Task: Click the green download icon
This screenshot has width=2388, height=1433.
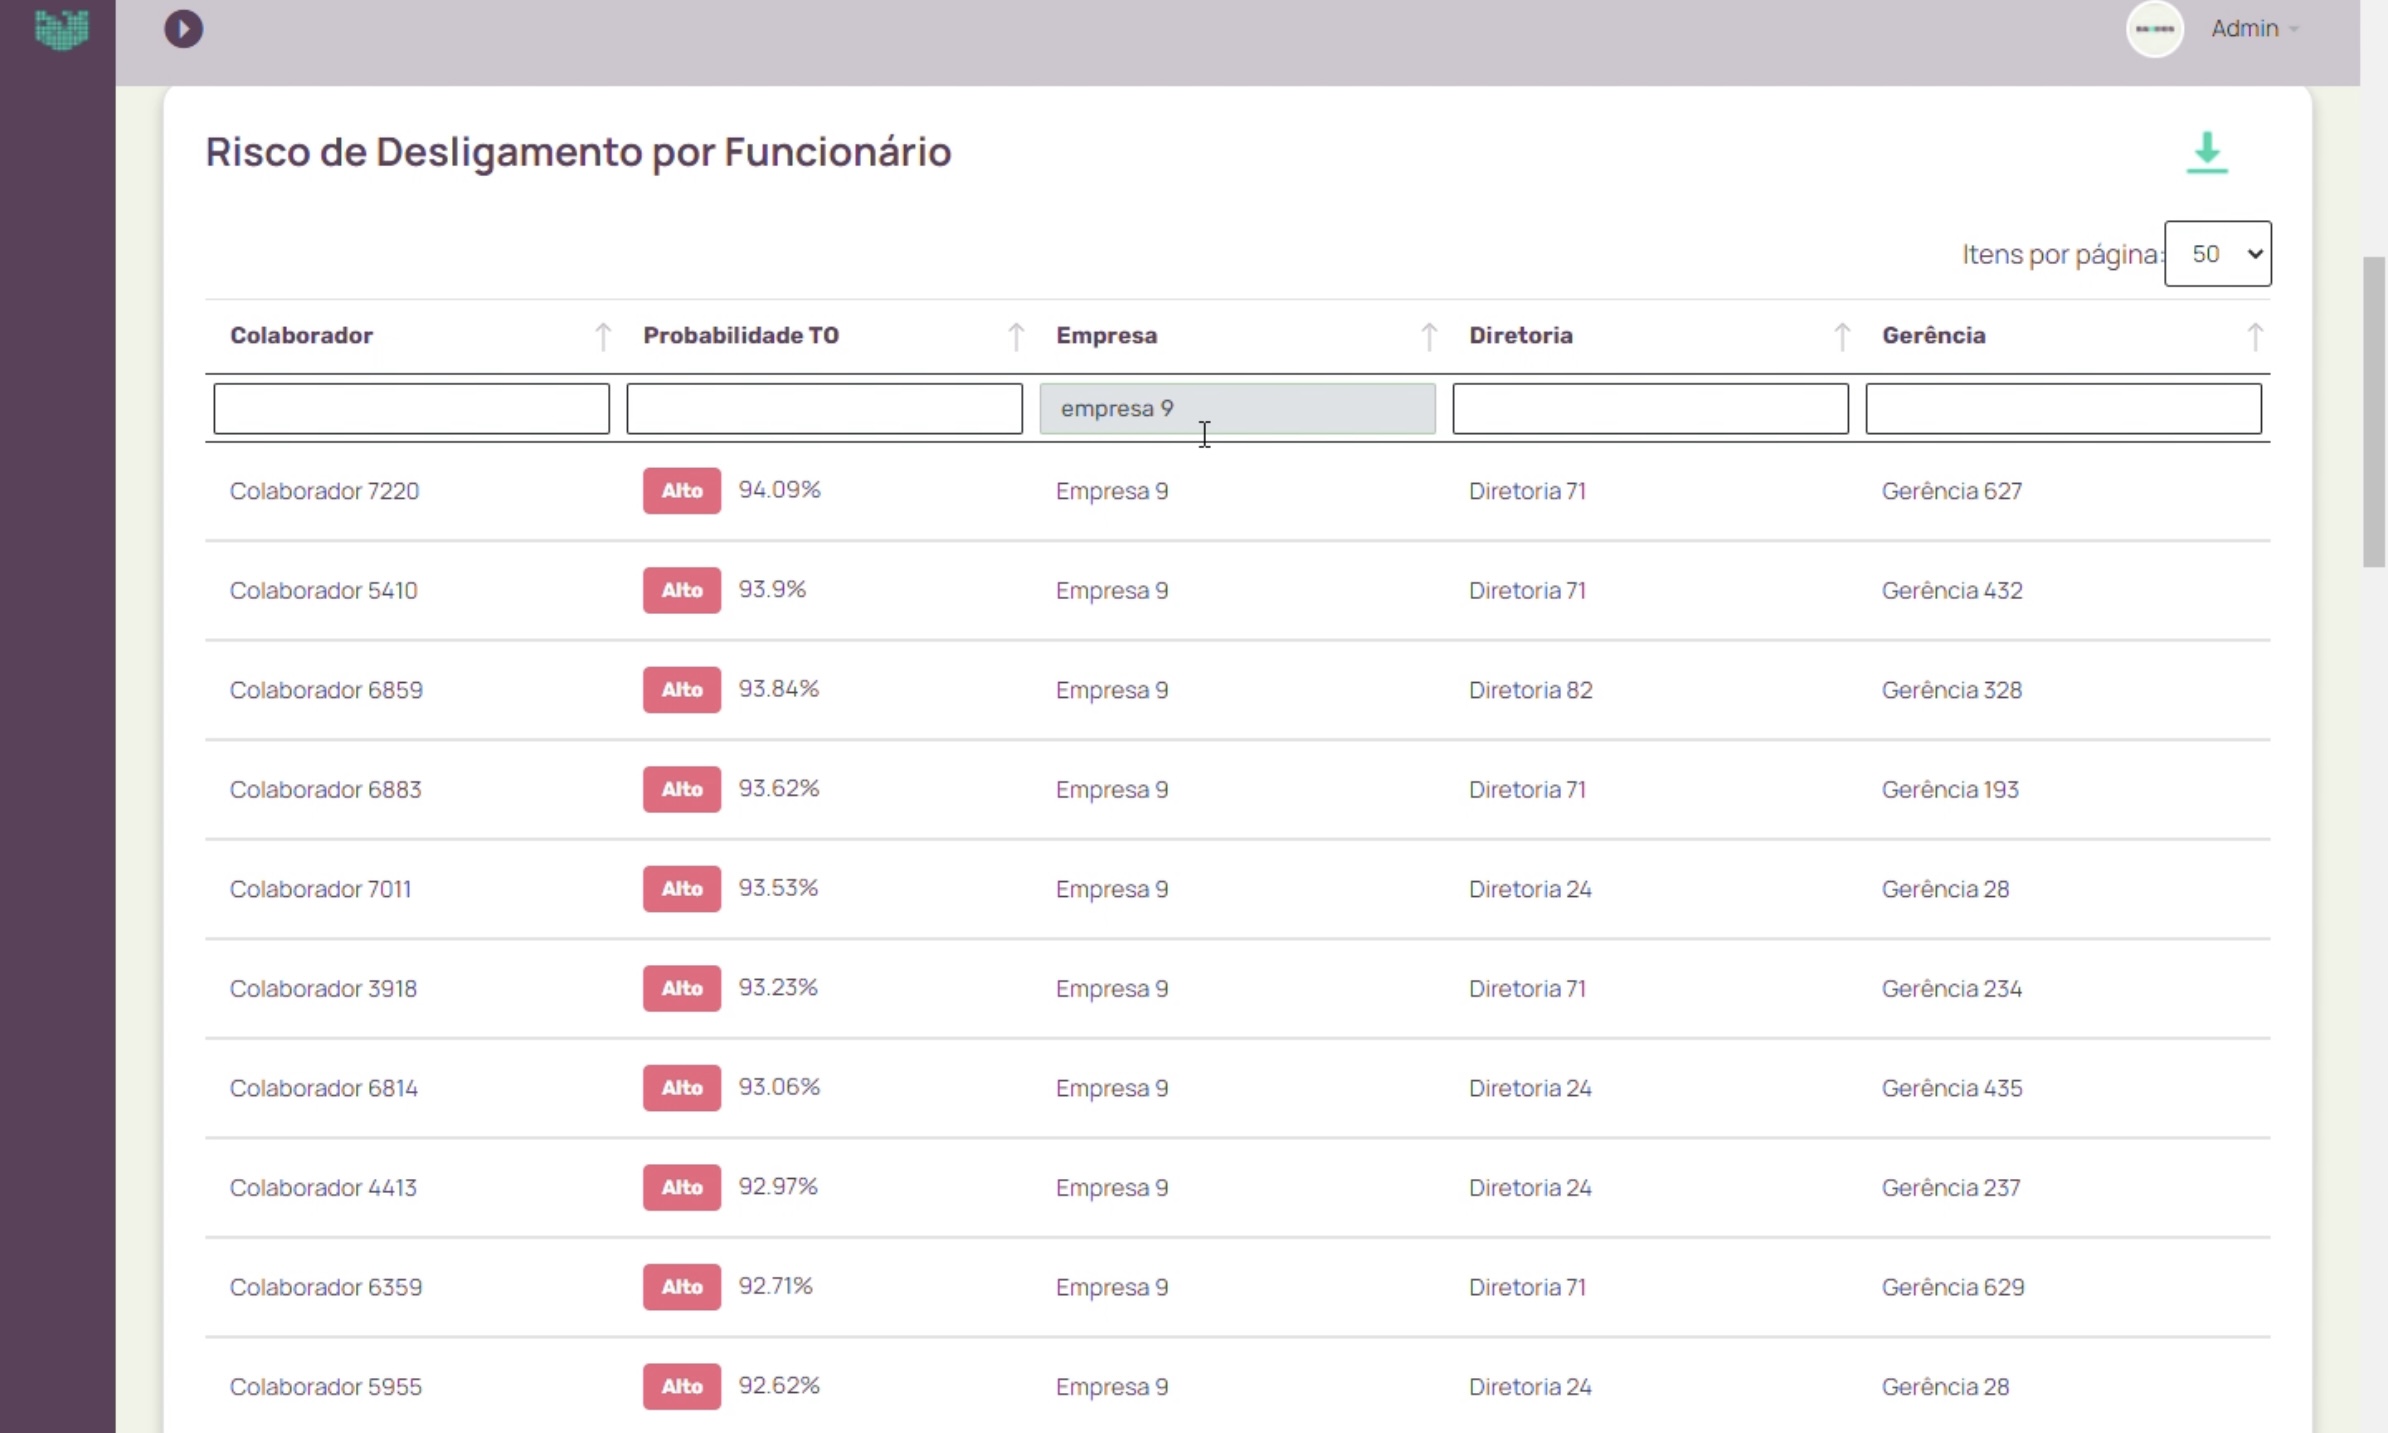Action: [2206, 153]
